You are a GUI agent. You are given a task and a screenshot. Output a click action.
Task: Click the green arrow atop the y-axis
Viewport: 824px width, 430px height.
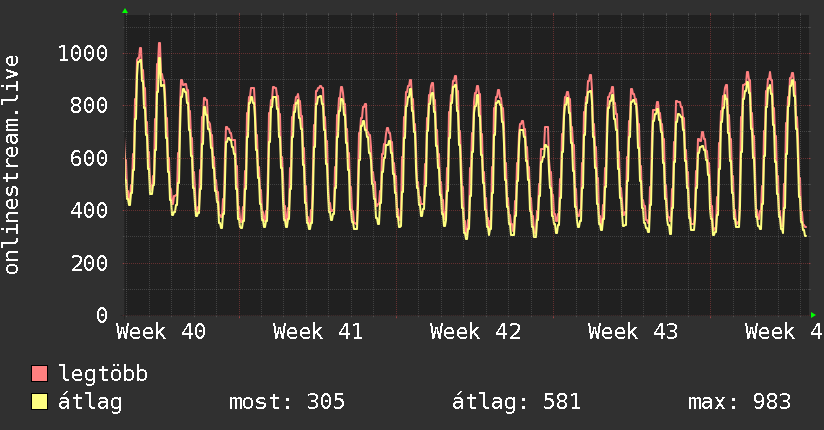tap(125, 11)
